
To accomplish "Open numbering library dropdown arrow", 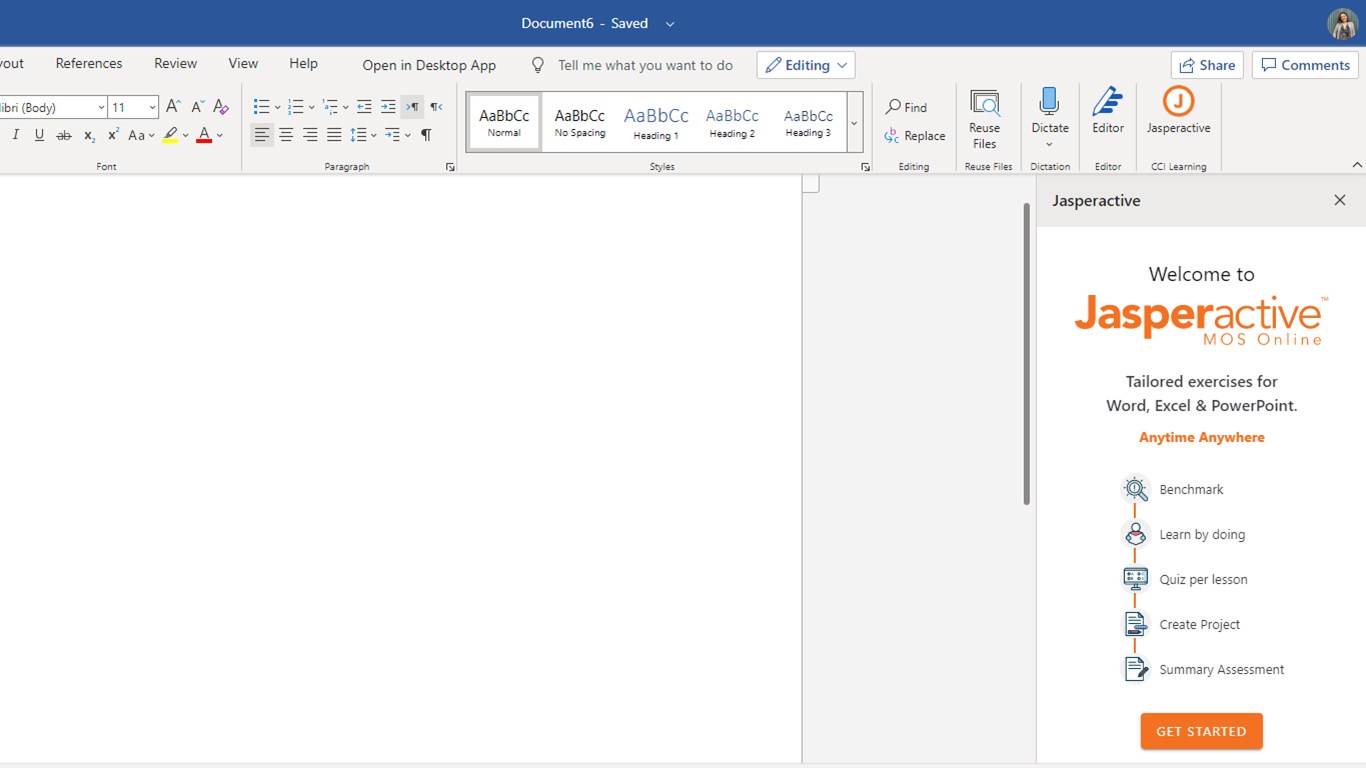I will [311, 107].
